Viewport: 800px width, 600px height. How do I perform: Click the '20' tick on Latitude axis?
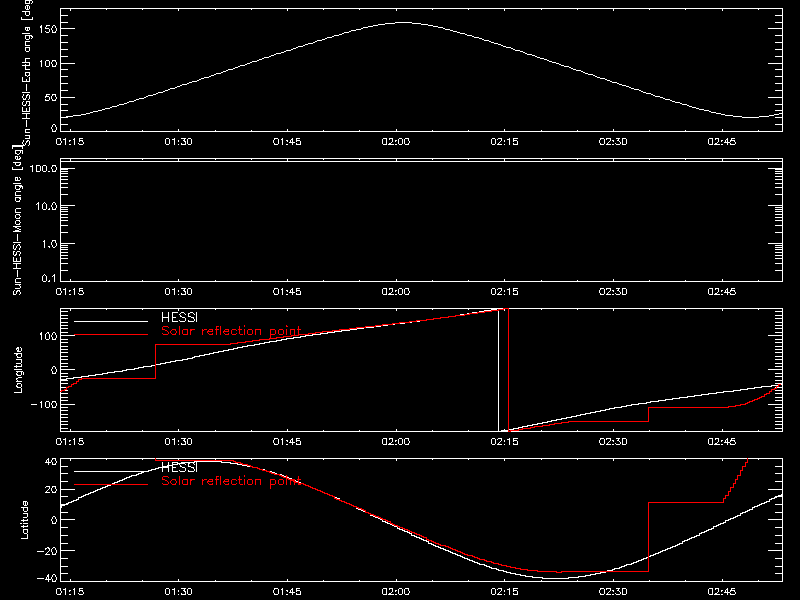[51, 489]
